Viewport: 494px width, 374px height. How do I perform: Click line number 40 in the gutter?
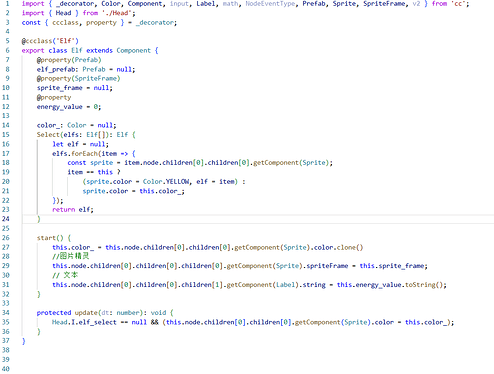pos(6,369)
